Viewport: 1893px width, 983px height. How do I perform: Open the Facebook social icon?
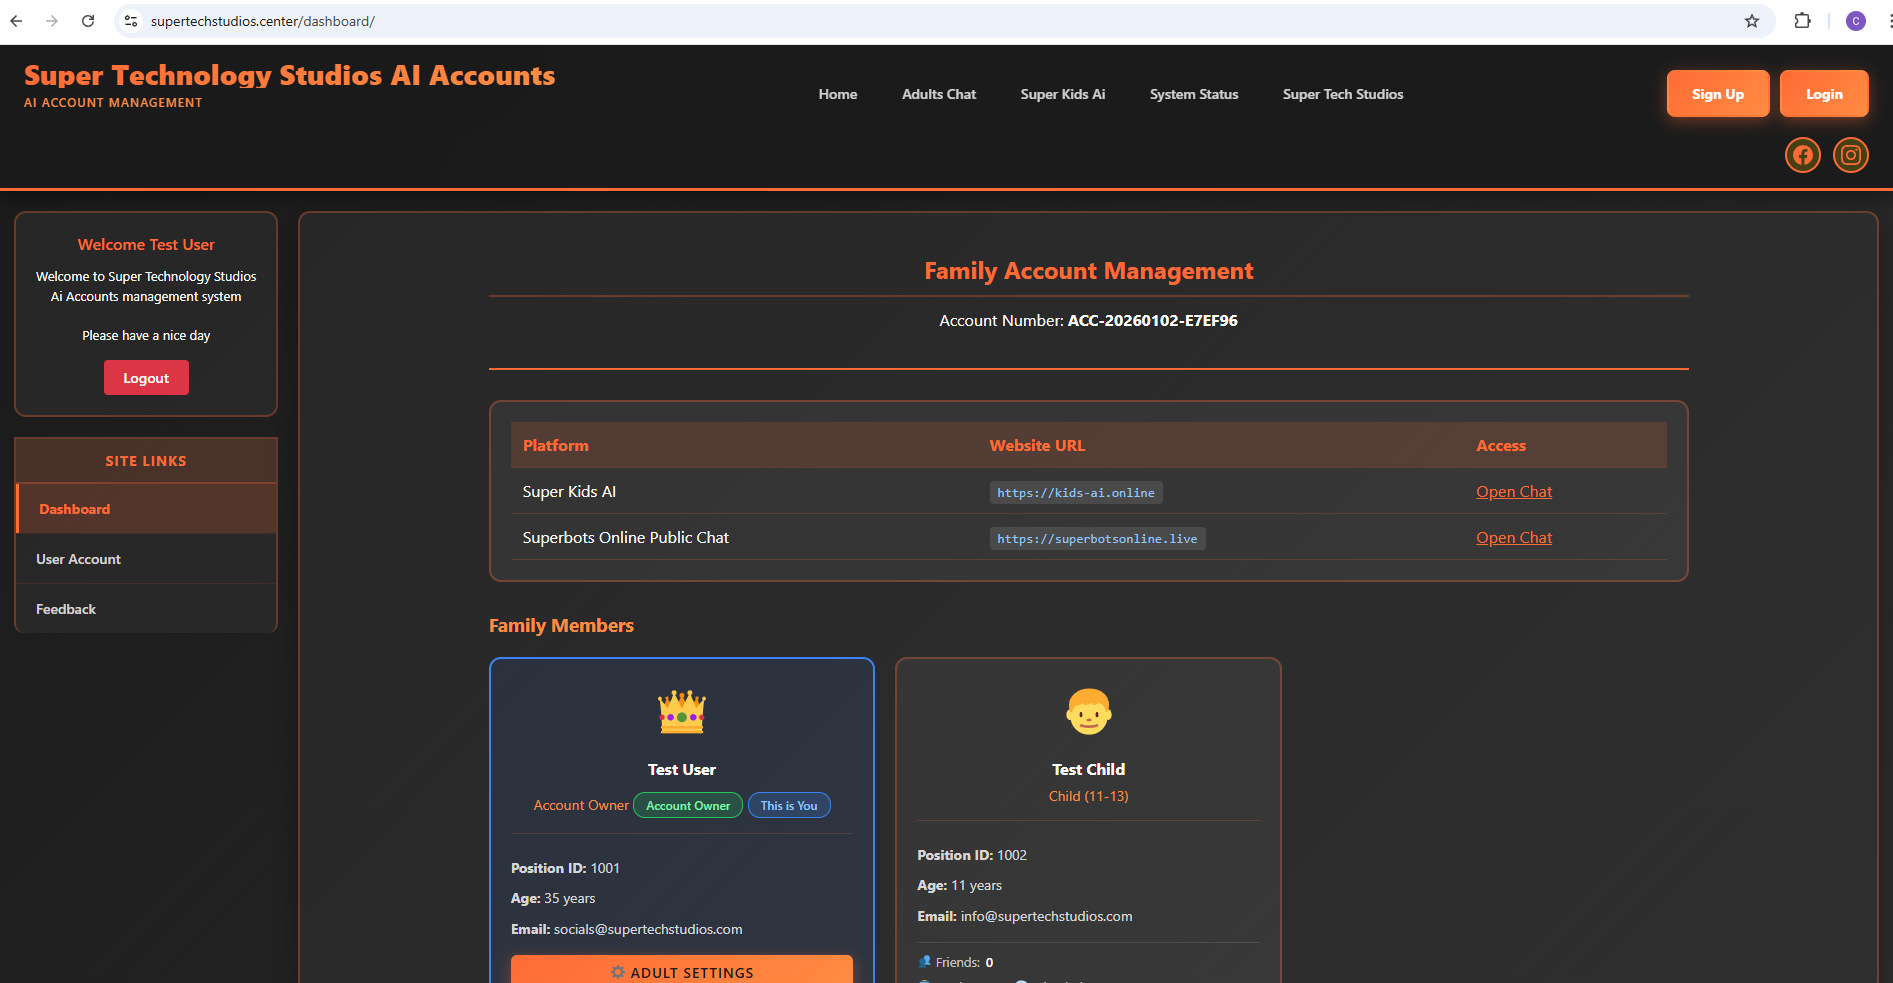pyautogui.click(x=1802, y=155)
